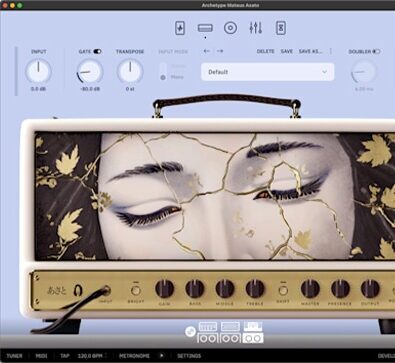Flip the Bright switch on the amp
Image resolution: width=395 pixels, height=363 pixels.
coord(136,290)
